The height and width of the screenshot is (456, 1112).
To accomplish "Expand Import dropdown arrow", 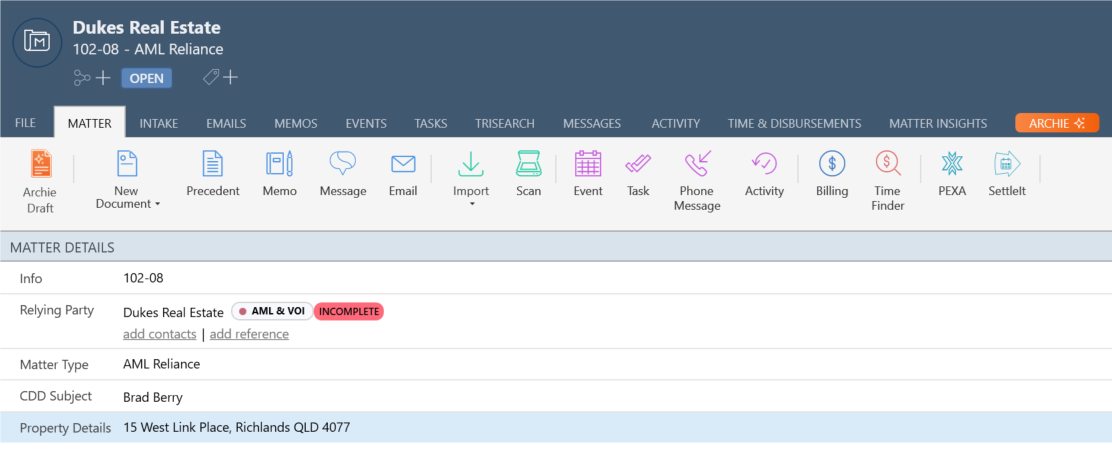I will [472, 205].
